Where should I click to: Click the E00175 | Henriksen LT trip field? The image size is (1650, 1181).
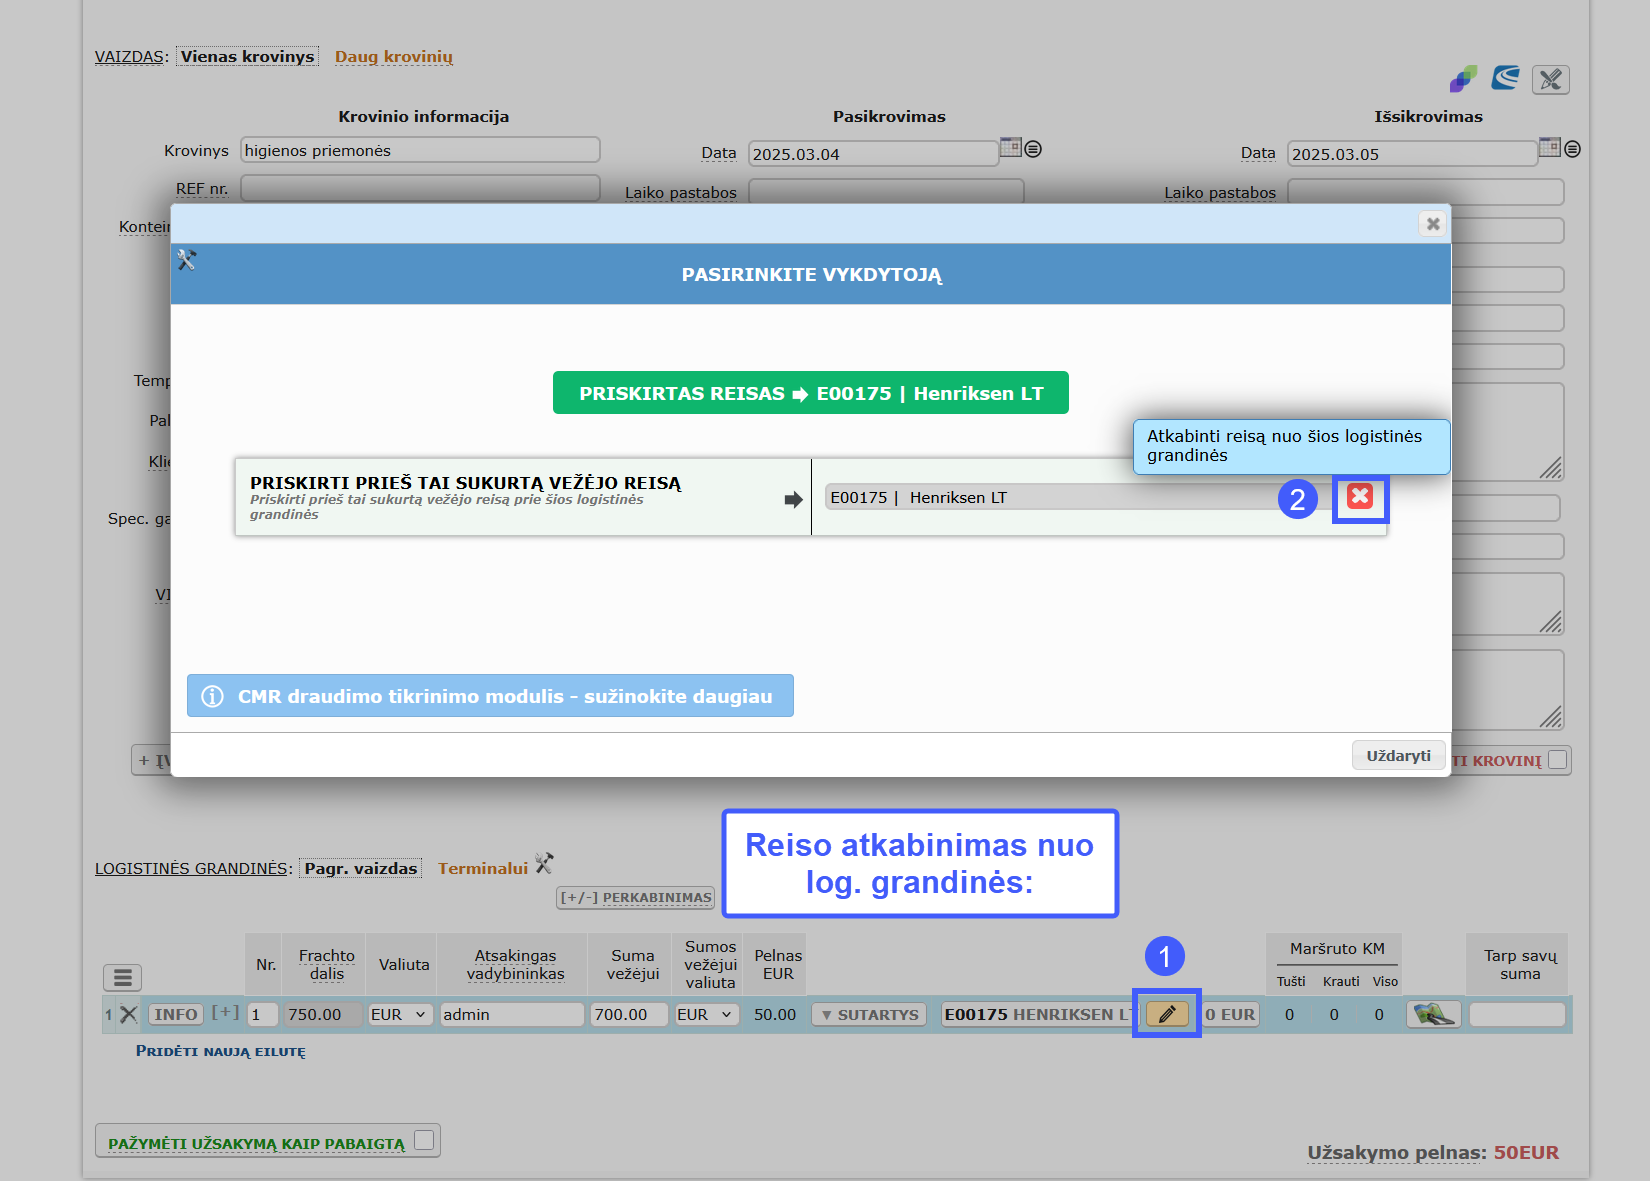pos(1080,497)
